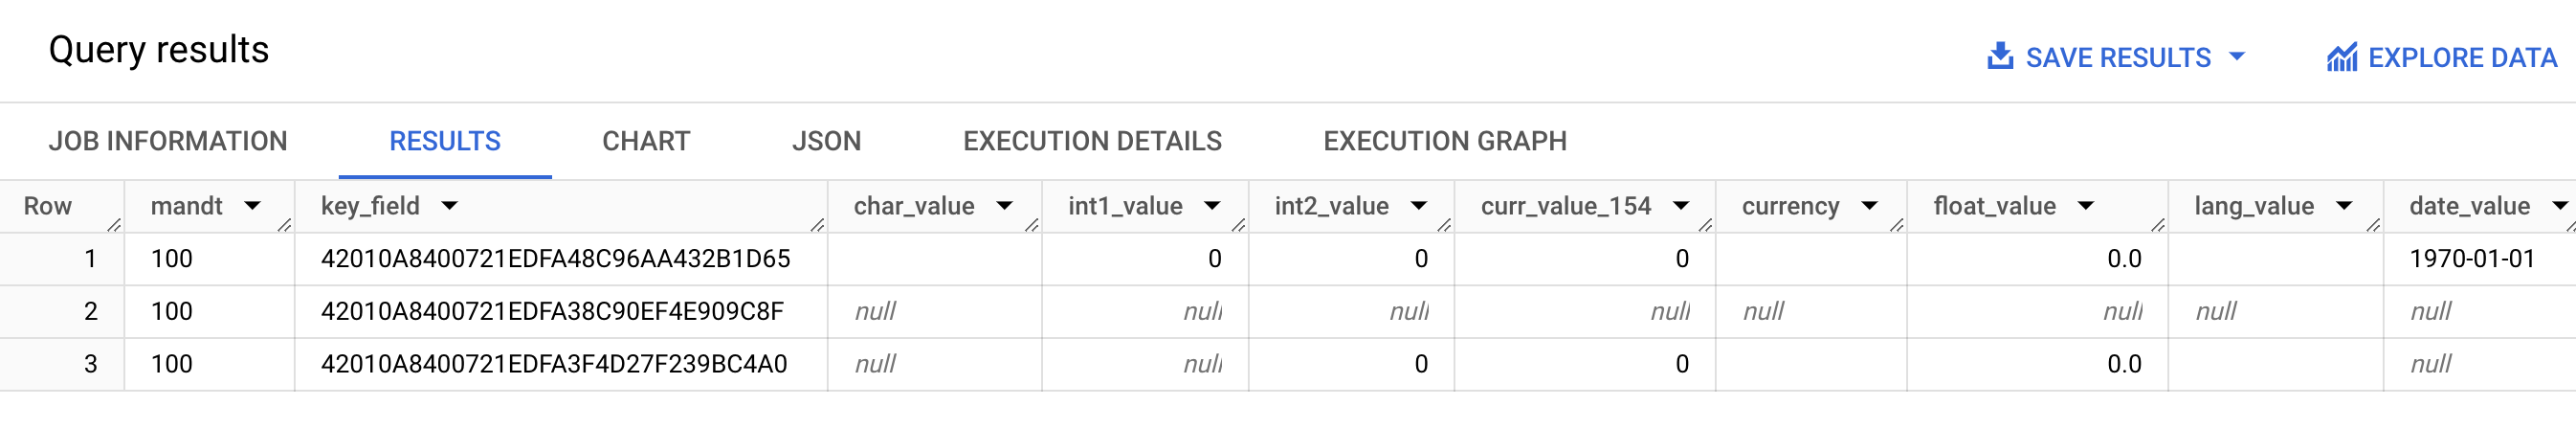This screenshot has width=2576, height=429.
Task: Open the JSON tab
Action: (x=826, y=141)
